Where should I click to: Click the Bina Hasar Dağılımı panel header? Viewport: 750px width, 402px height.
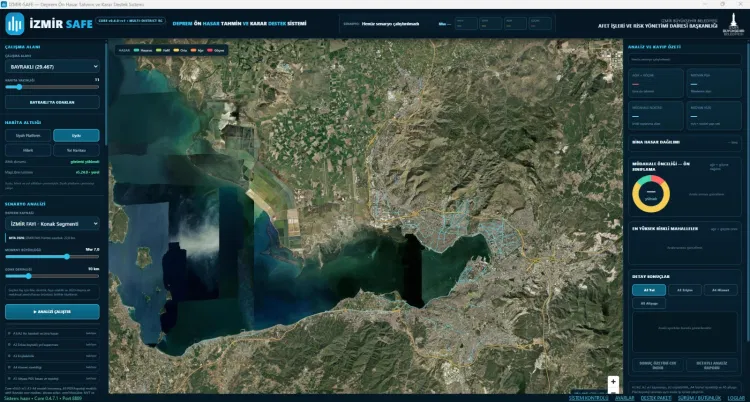click(684, 142)
